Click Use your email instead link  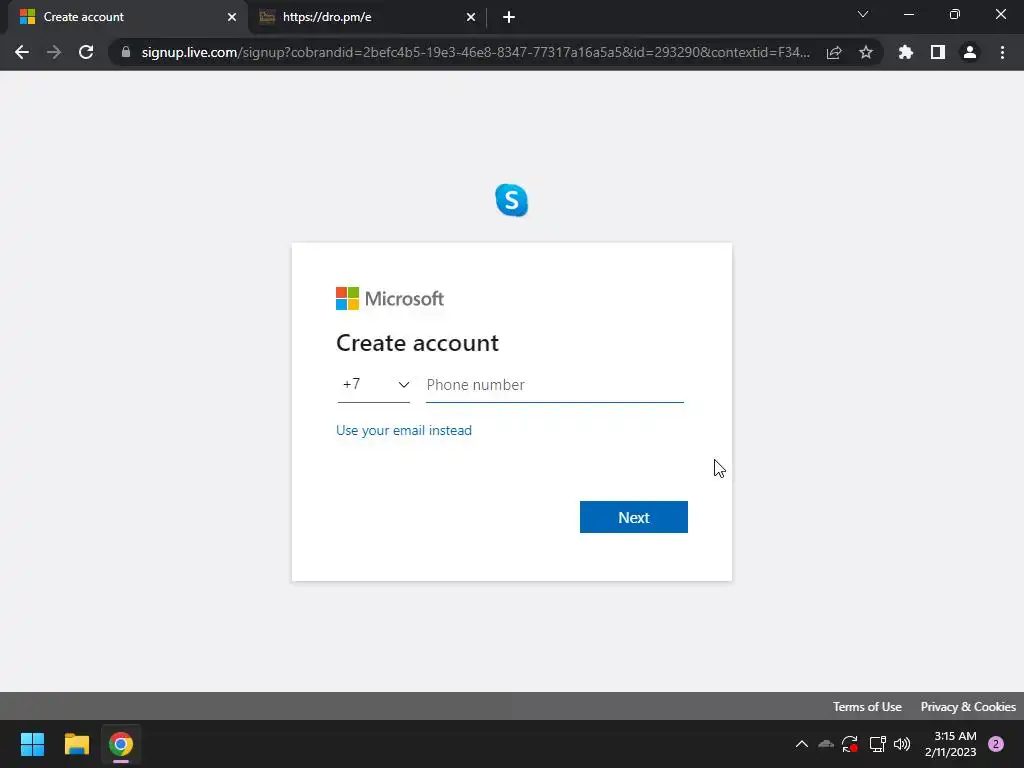tap(404, 430)
